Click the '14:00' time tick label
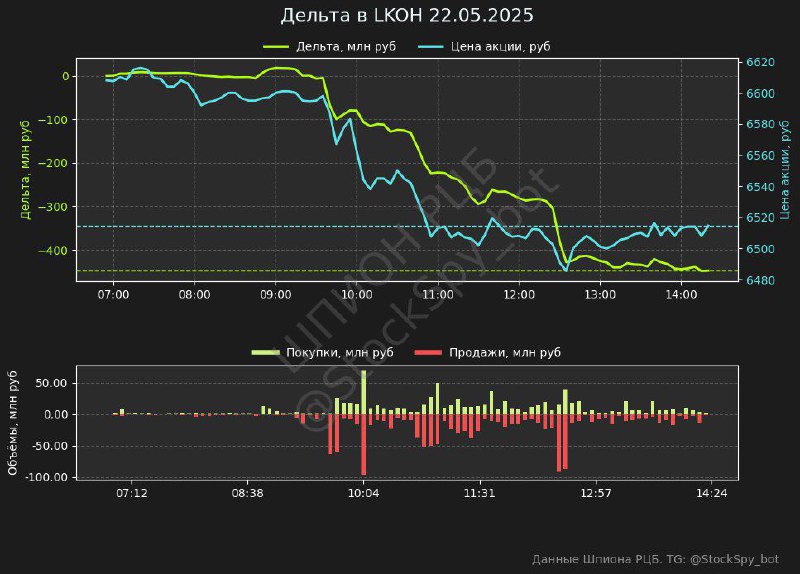 (x=681, y=294)
